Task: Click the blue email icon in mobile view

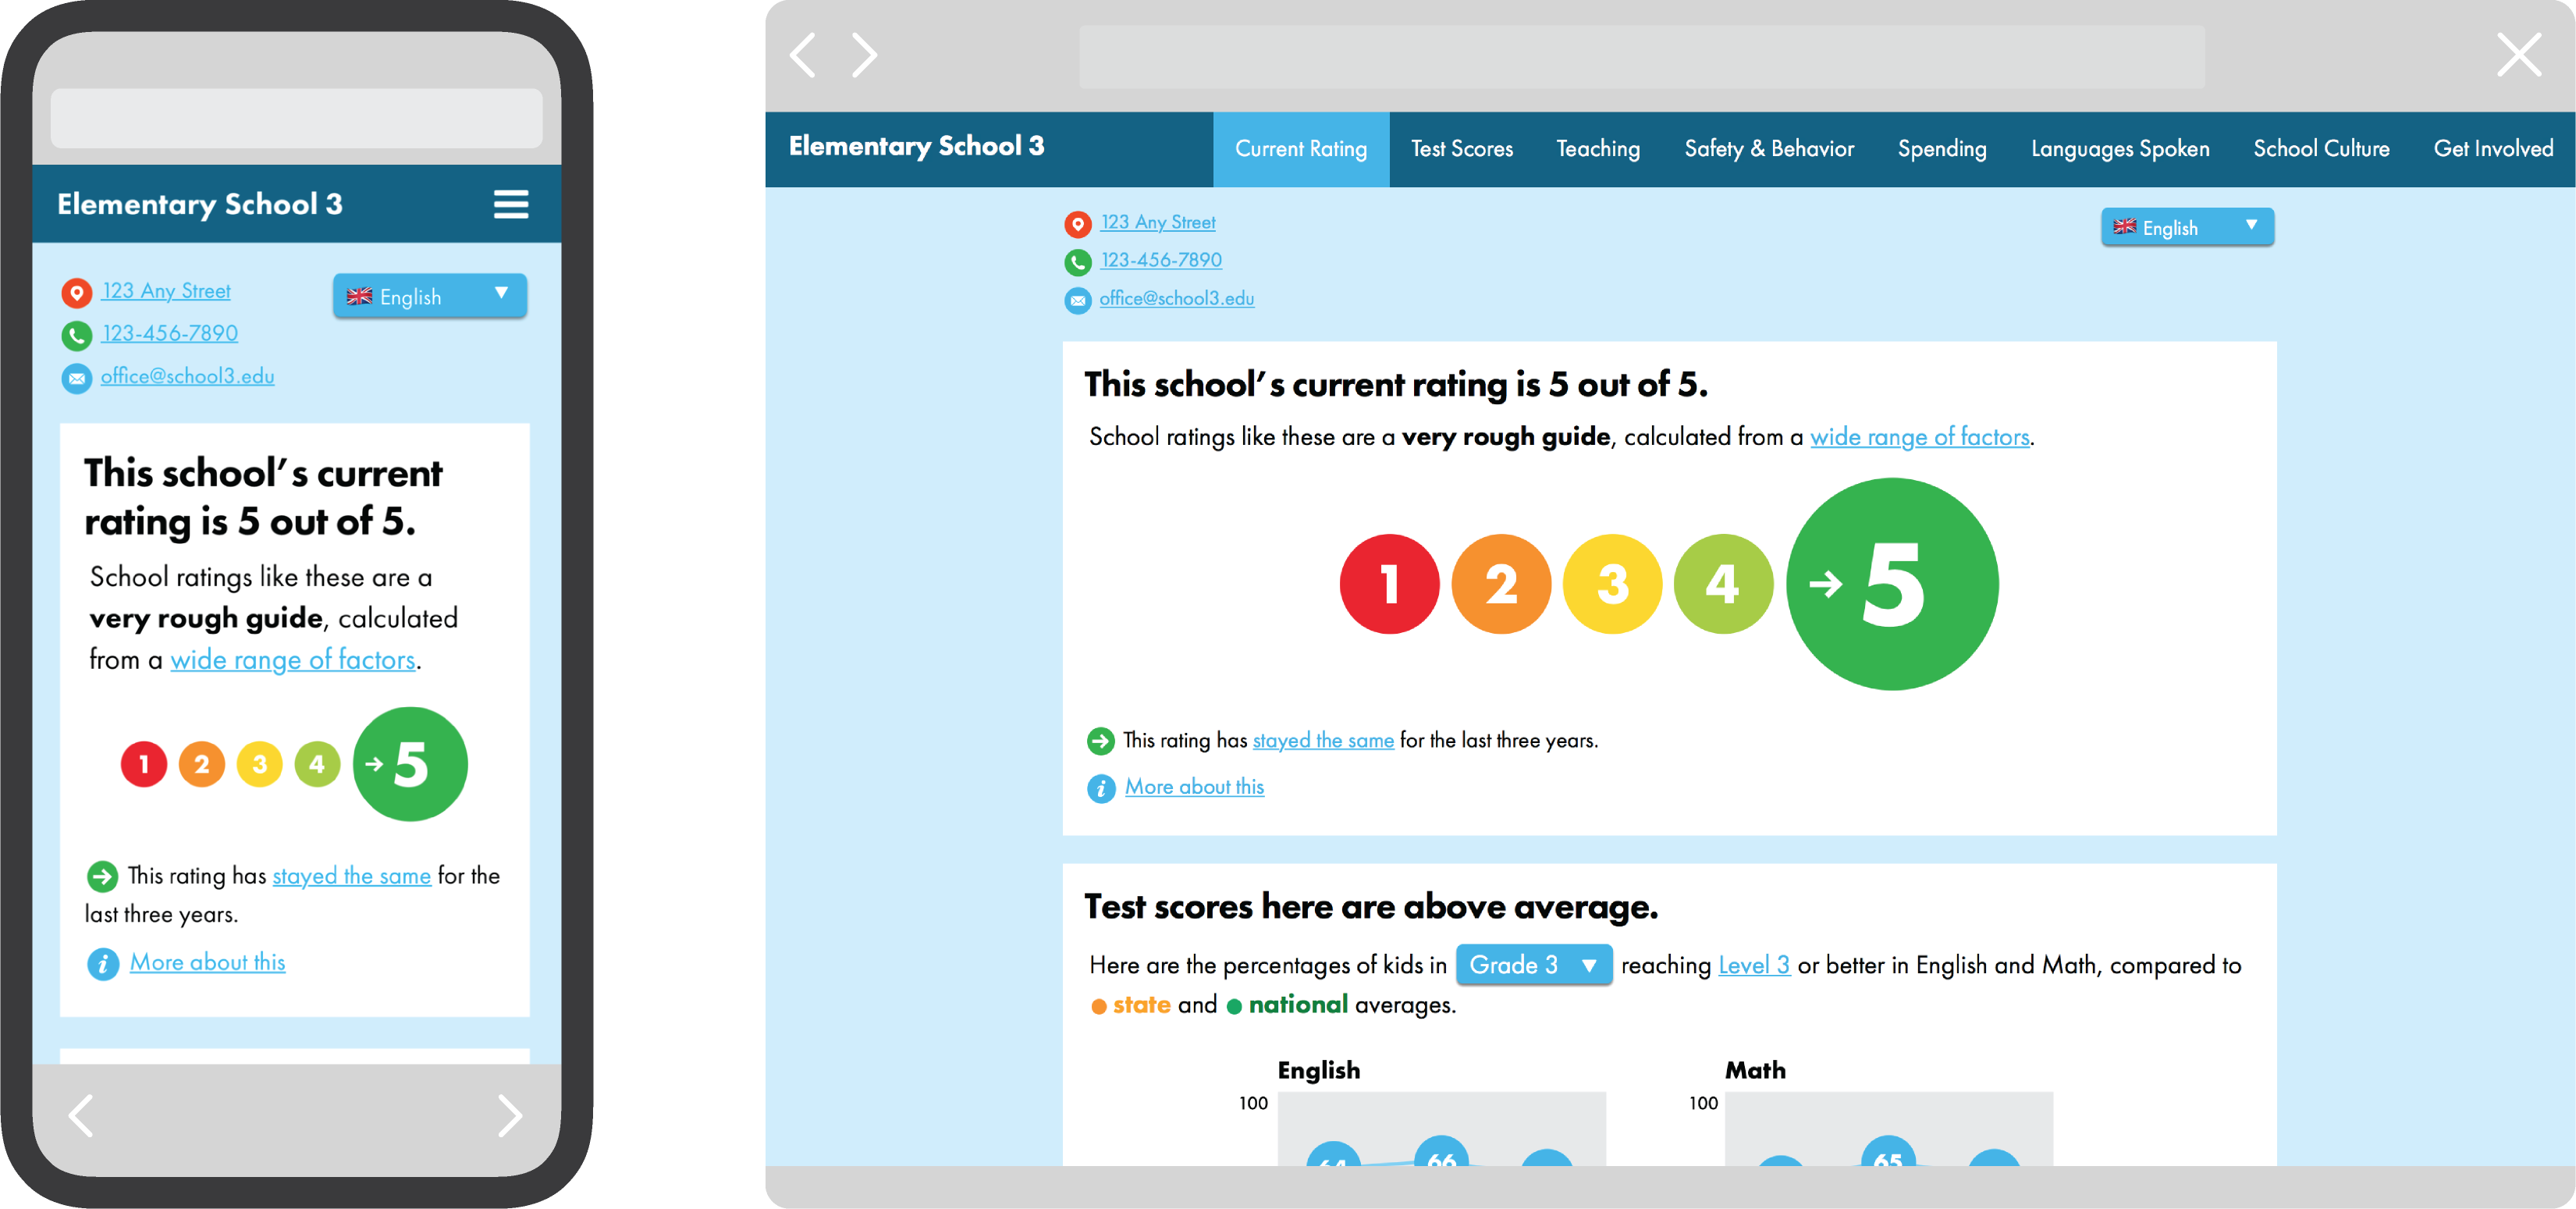Action: click(x=76, y=378)
